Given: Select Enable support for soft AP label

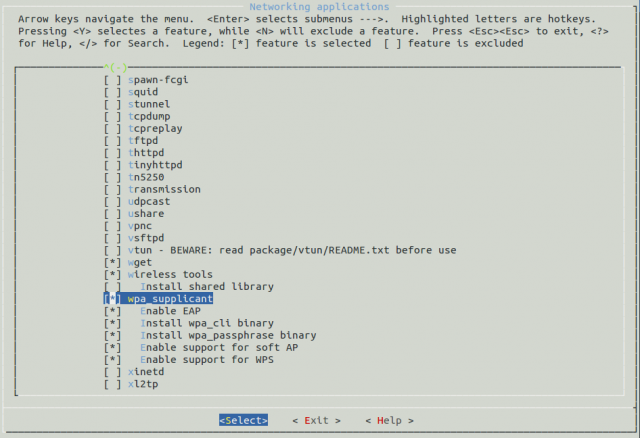Looking at the screenshot, I should (219, 348).
